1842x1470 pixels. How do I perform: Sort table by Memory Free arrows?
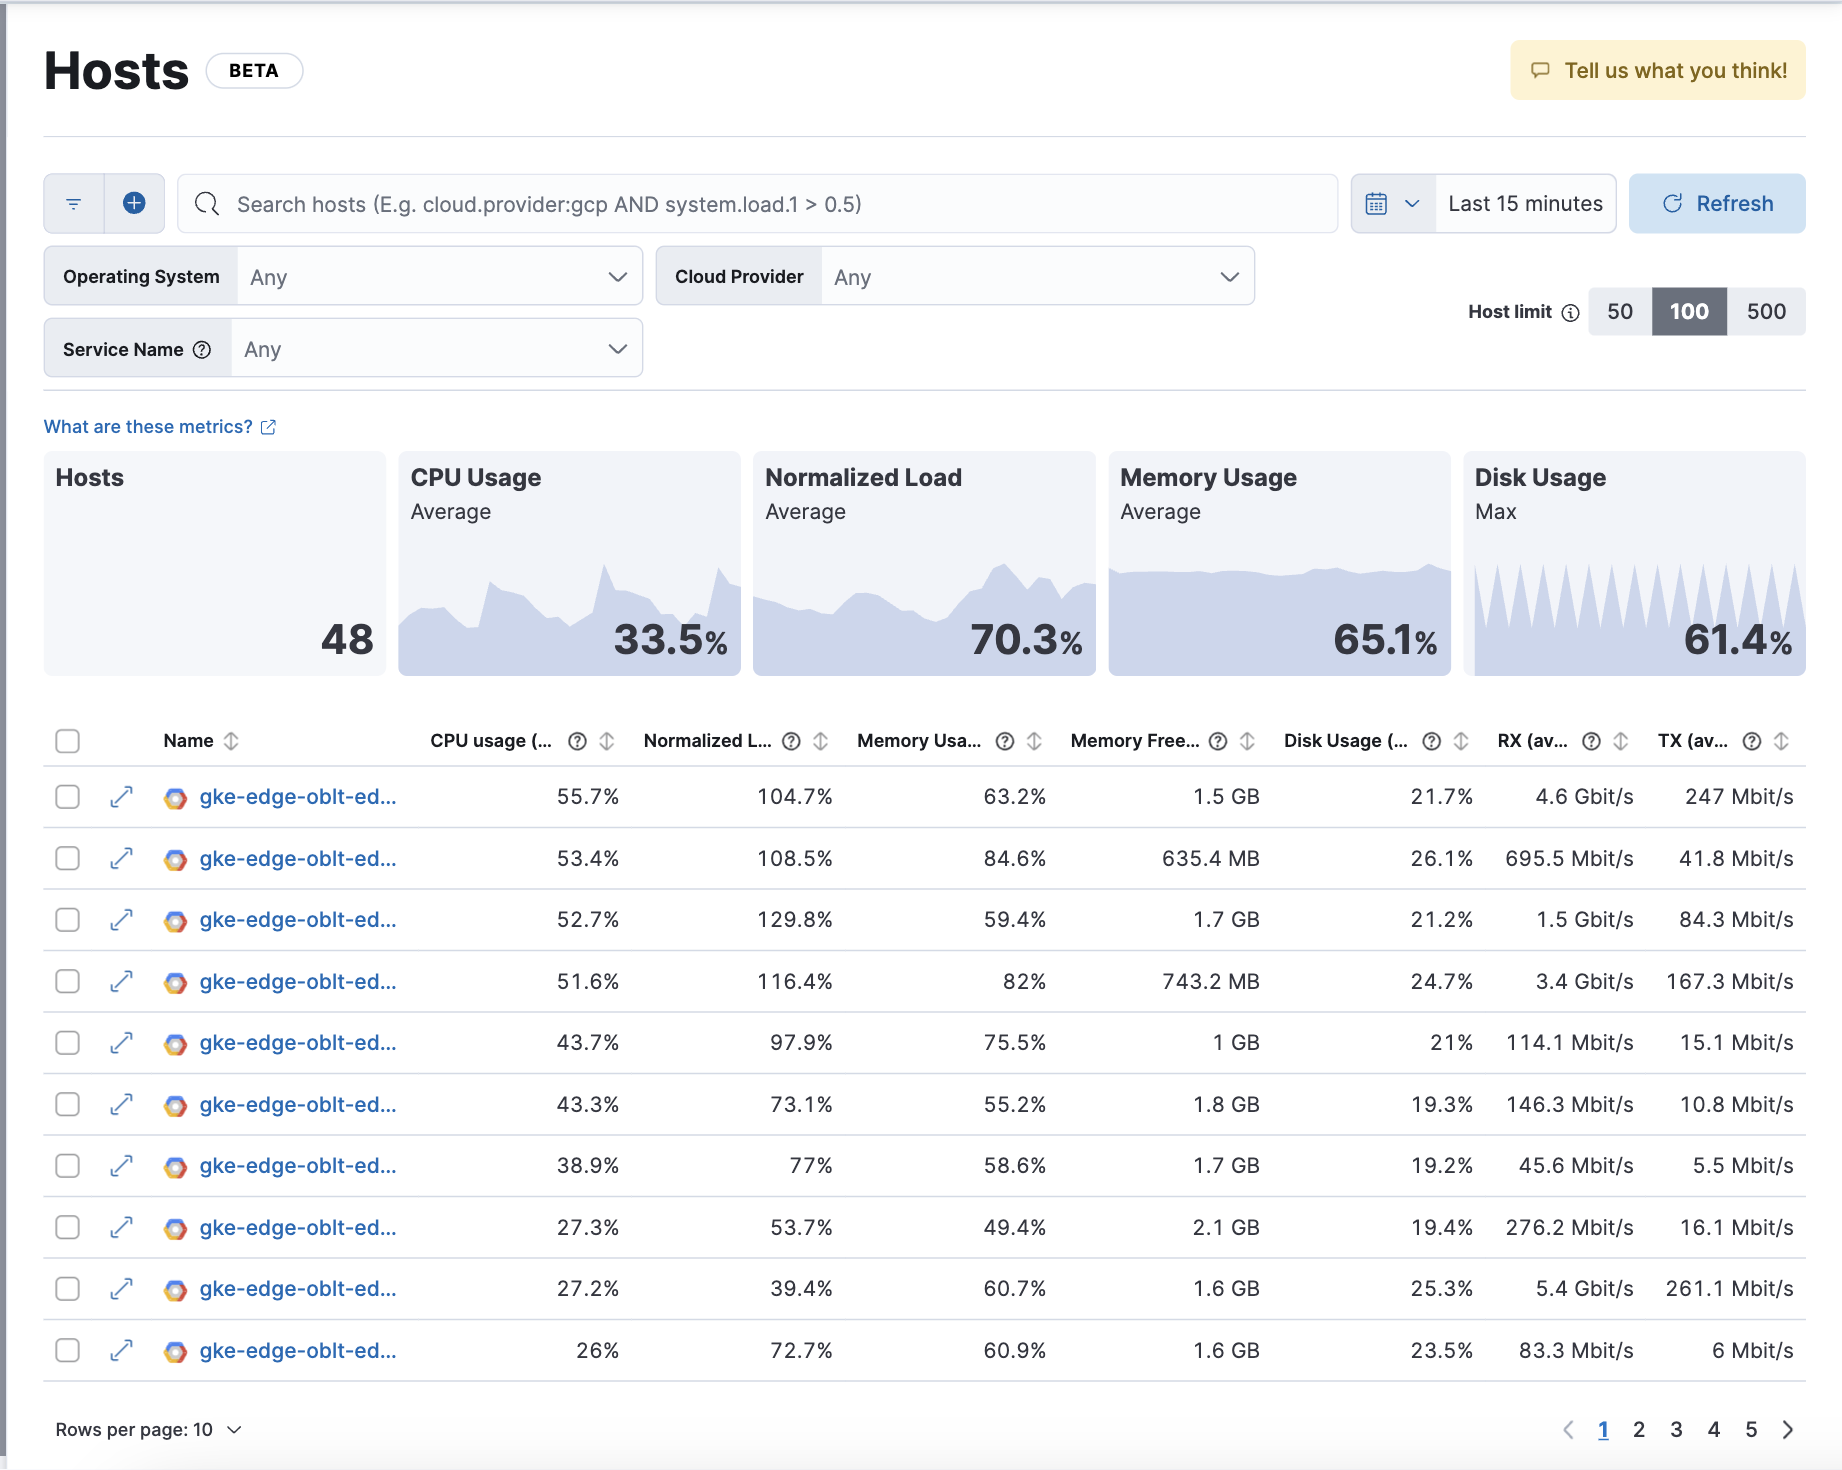tap(1248, 741)
